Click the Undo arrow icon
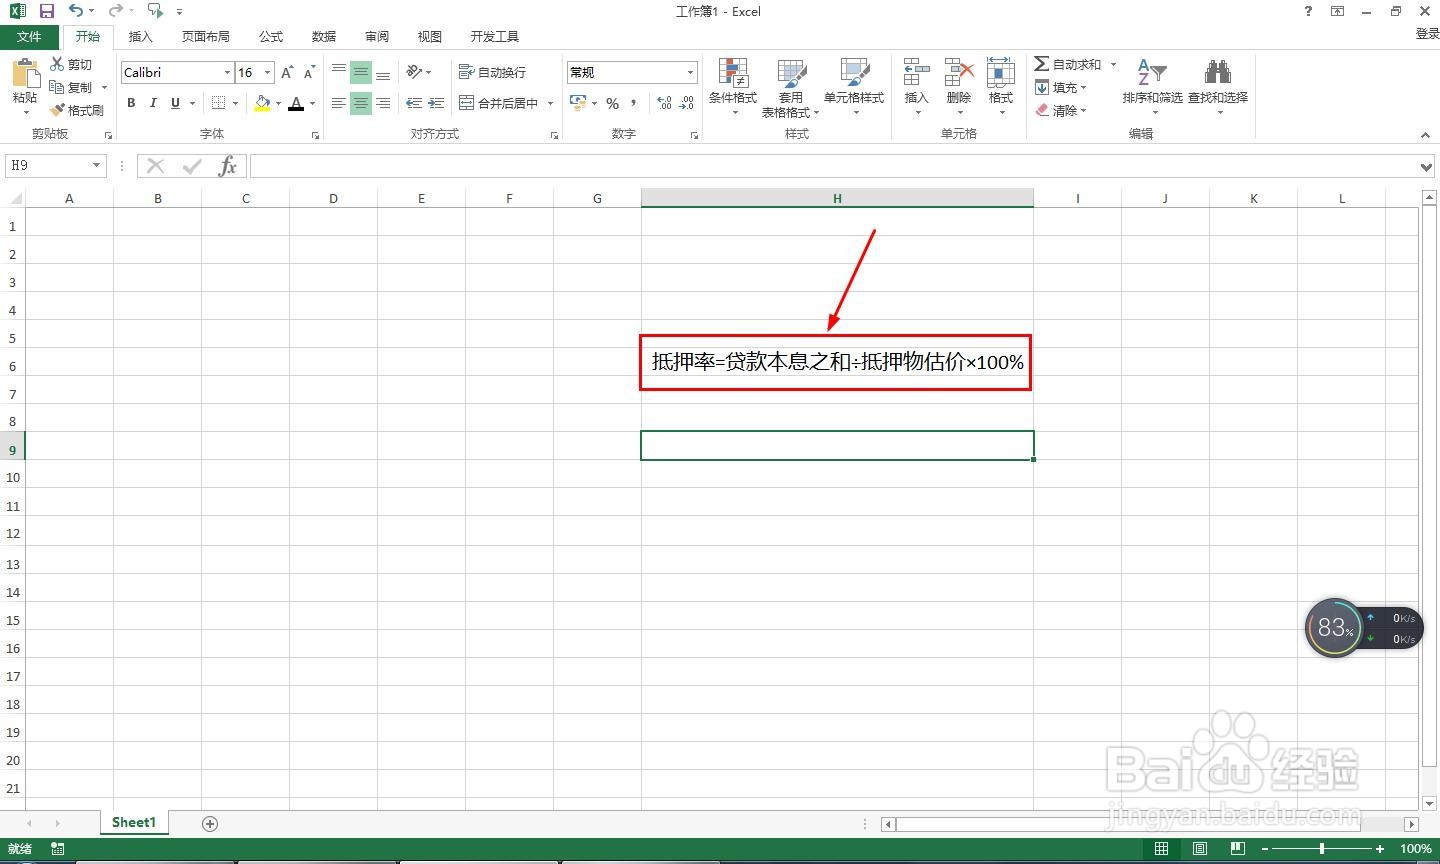This screenshot has width=1440, height=864. coord(76,11)
